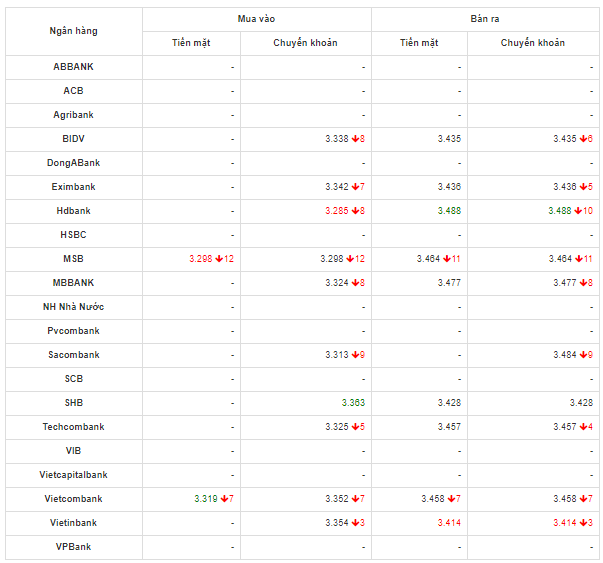Screen dimensions: 603x563
Task: Select the ABBANK bank name
Action: click(74, 67)
